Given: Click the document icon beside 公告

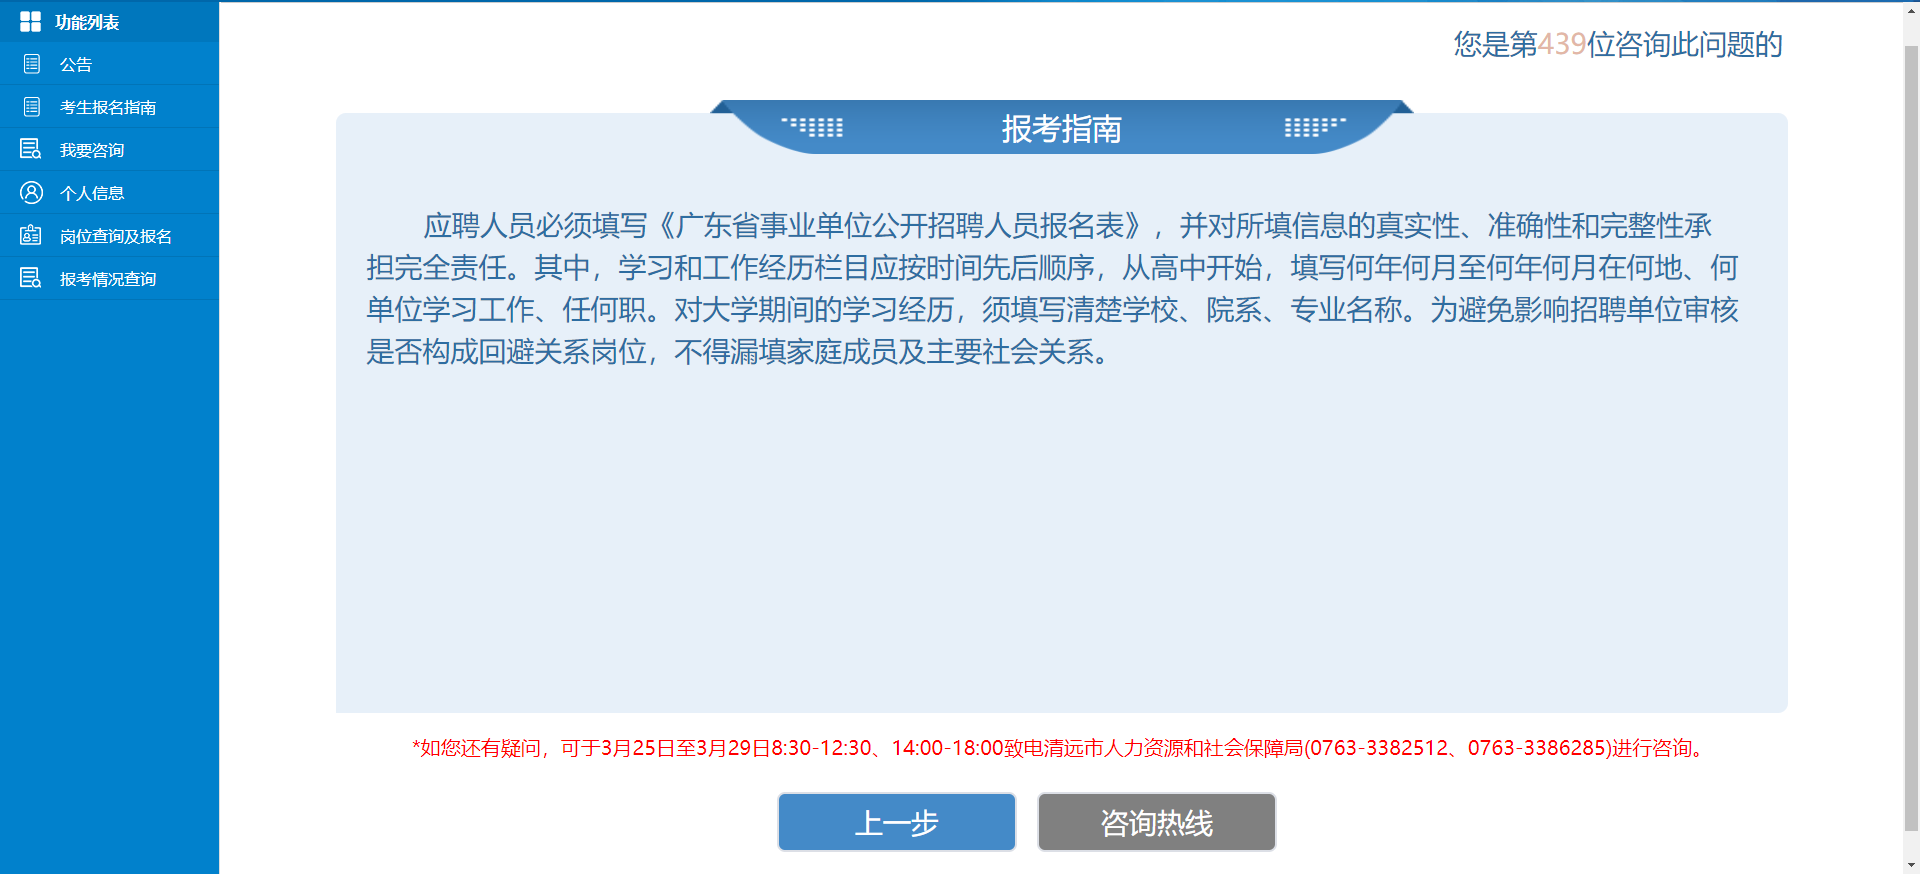Looking at the screenshot, I should [x=32, y=64].
